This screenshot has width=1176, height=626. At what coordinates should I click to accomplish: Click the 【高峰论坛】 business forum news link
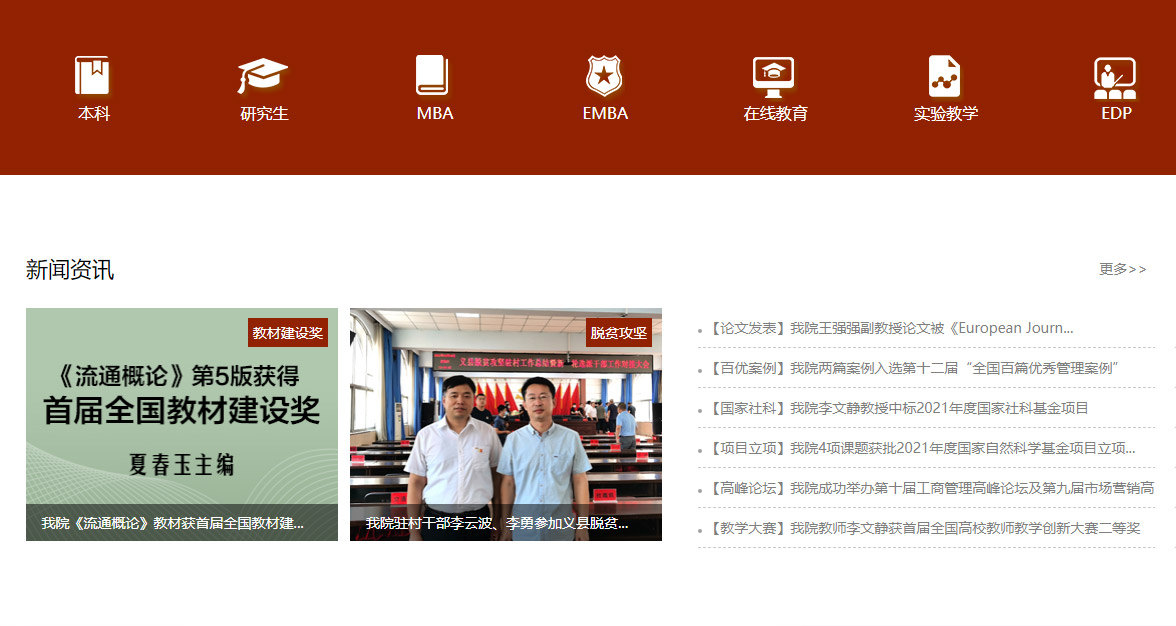pyautogui.click(x=932, y=488)
